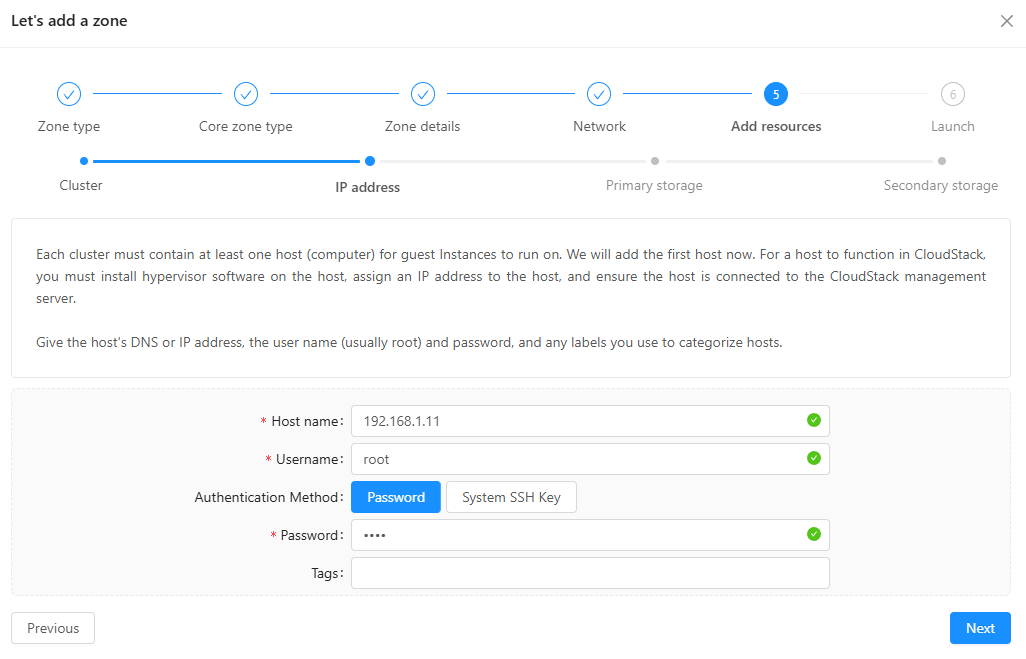
Task: Go to the Cluster sub-step
Action: [83, 161]
